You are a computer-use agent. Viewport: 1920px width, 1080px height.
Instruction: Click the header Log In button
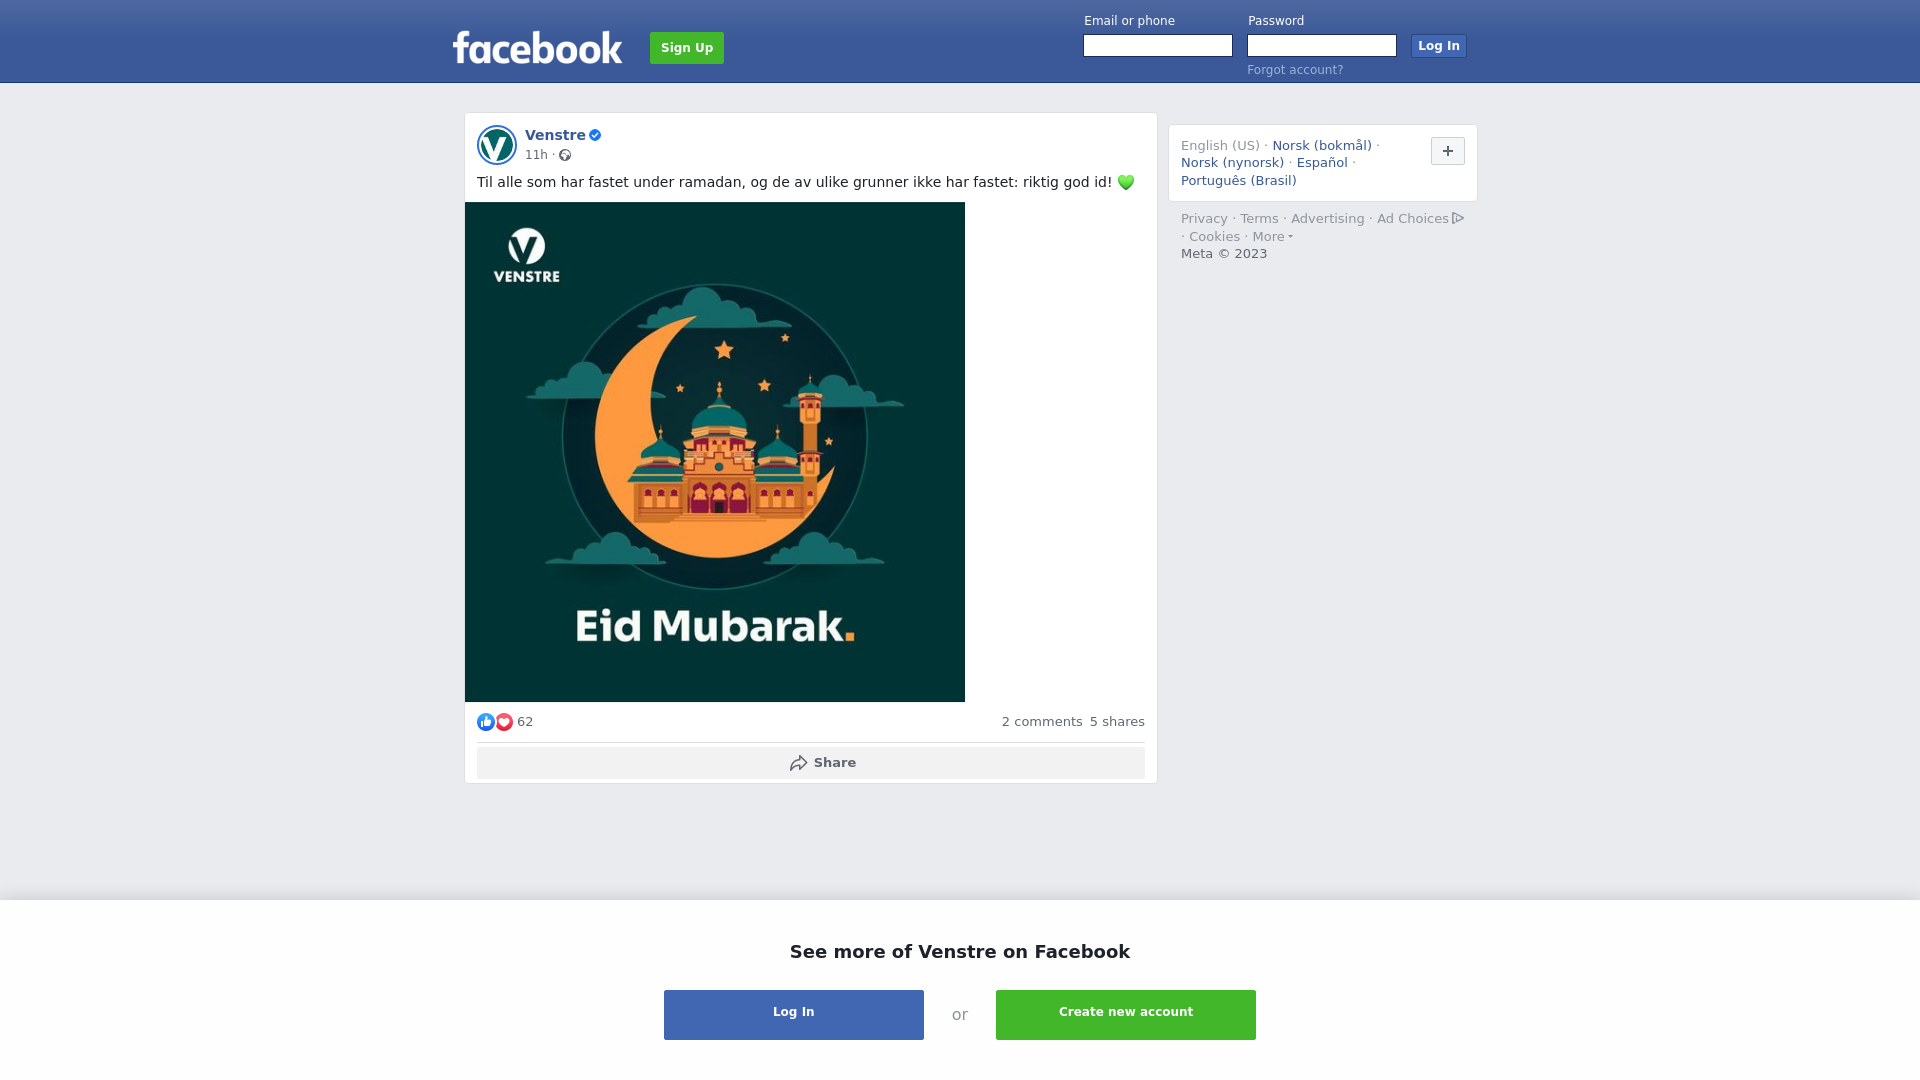click(1439, 46)
